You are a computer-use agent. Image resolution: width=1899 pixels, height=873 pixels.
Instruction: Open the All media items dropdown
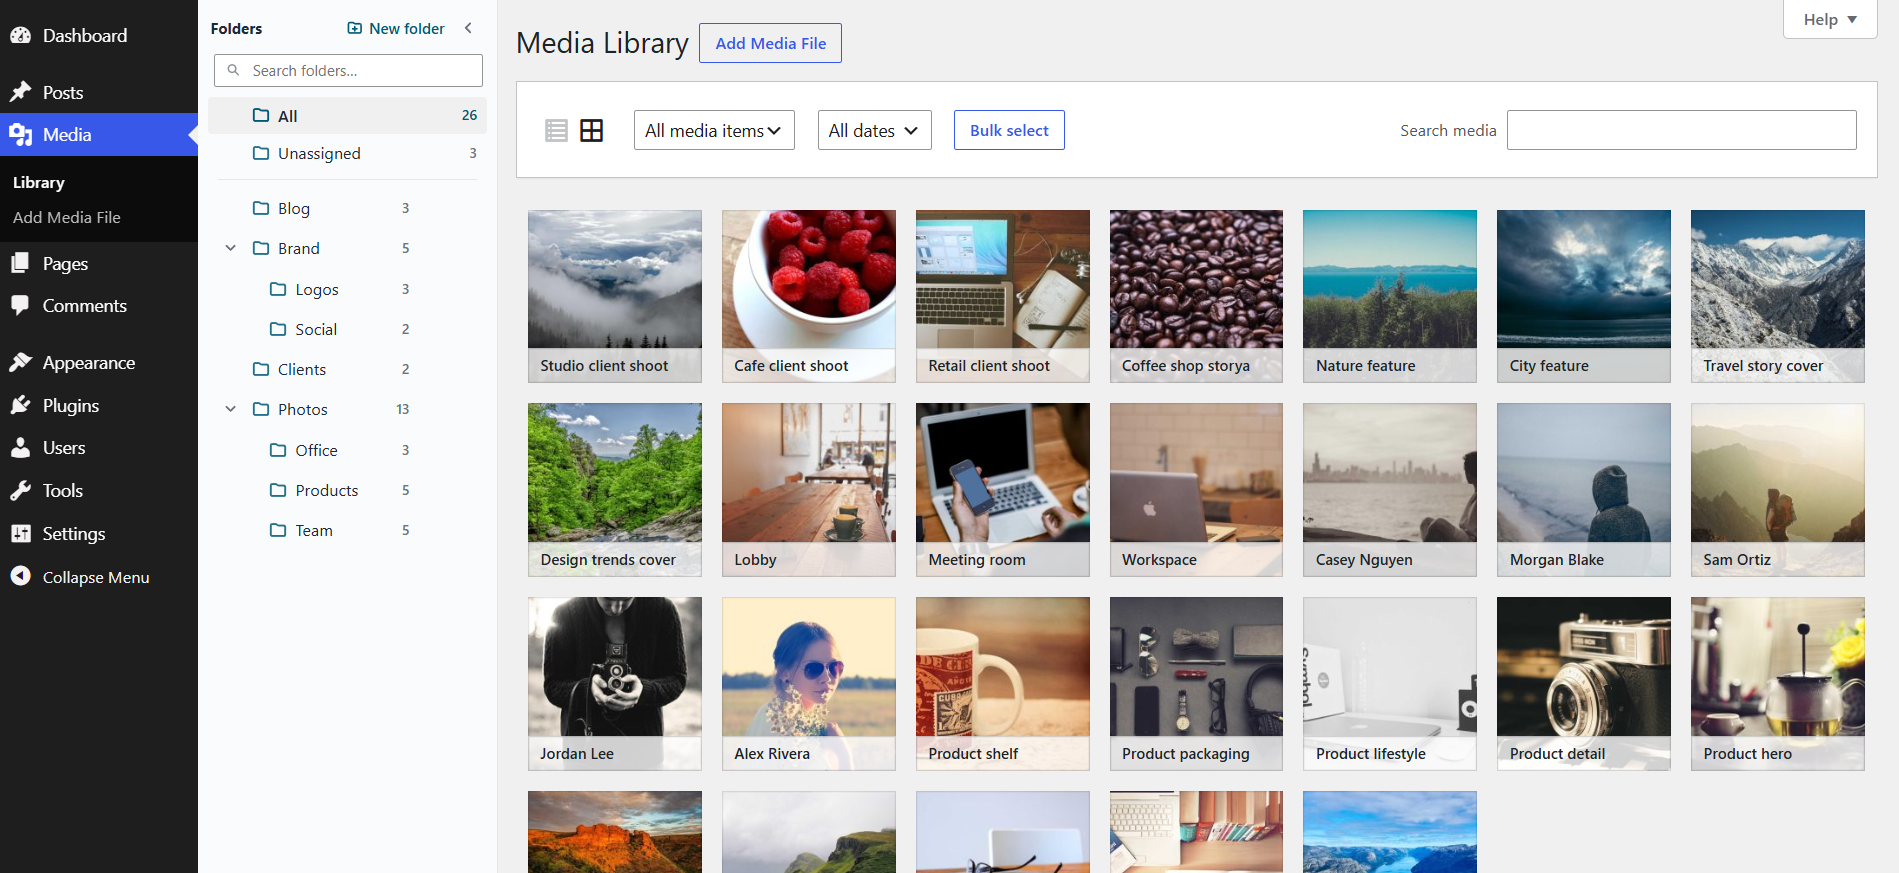pyautogui.click(x=714, y=130)
